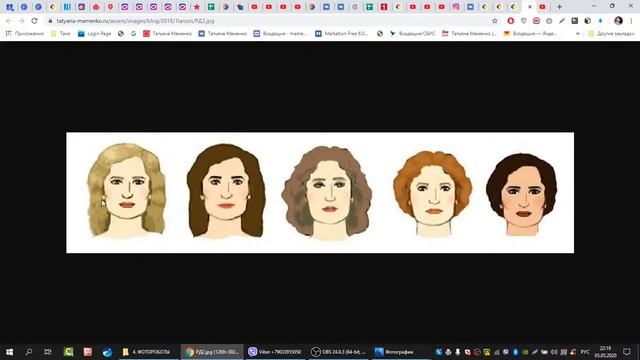Open the taskbar clock and calendar

coord(605,352)
